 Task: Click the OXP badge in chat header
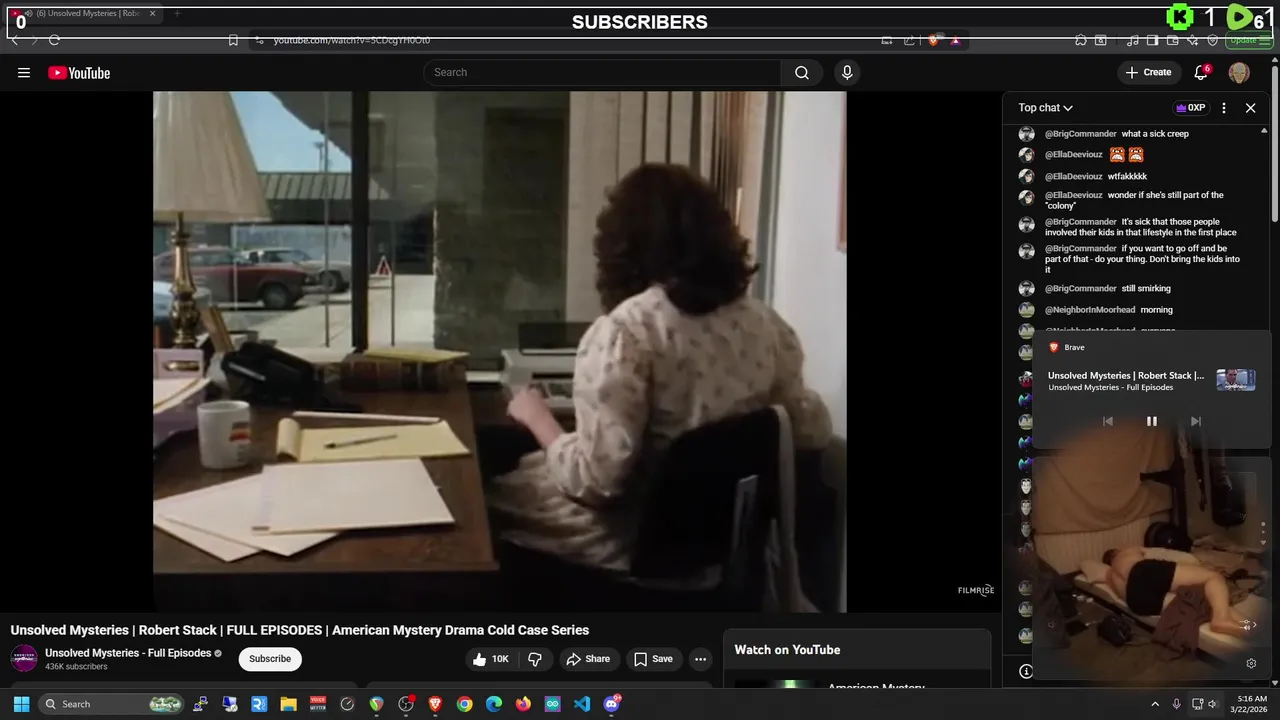[1190, 108]
